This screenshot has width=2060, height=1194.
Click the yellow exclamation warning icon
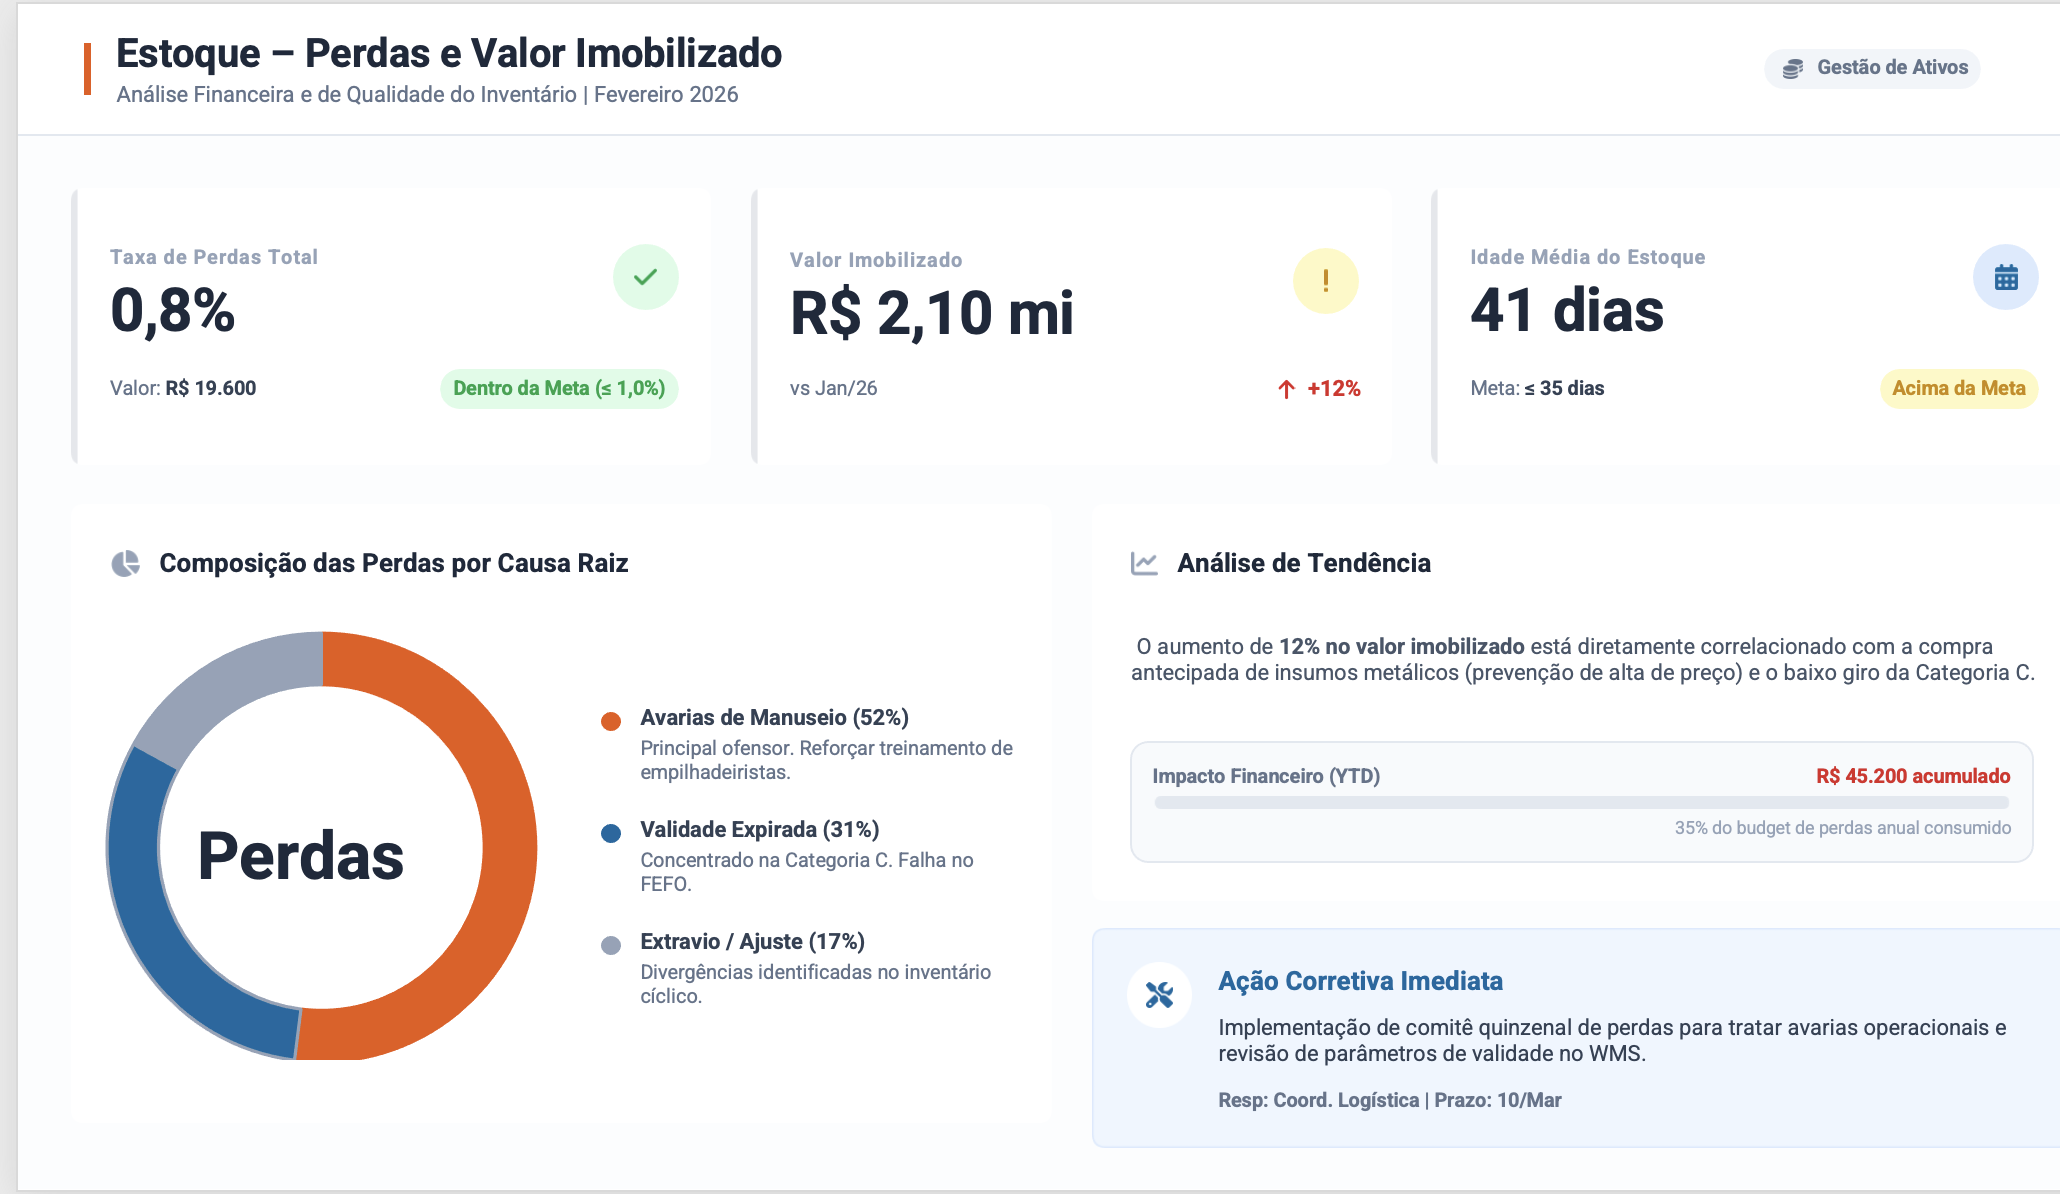[x=1326, y=280]
